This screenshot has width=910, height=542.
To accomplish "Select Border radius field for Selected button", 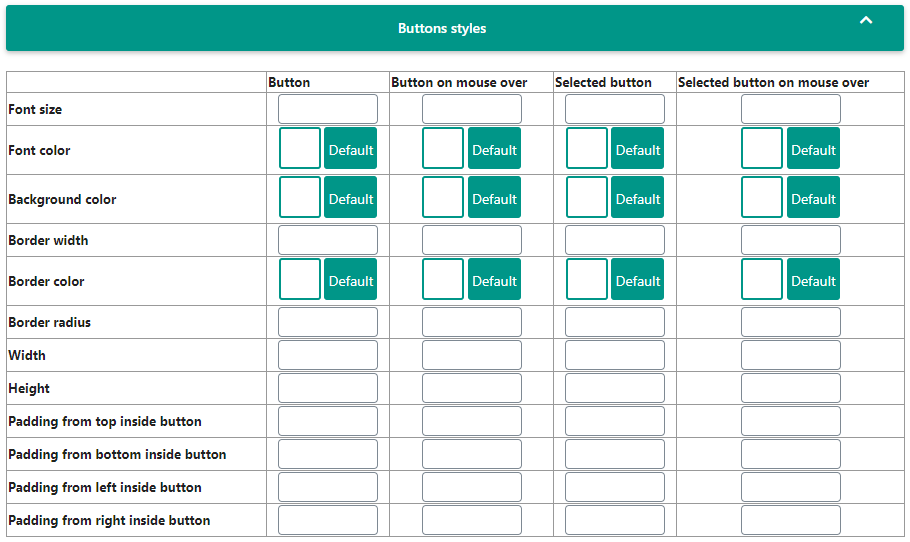I will coord(615,322).
